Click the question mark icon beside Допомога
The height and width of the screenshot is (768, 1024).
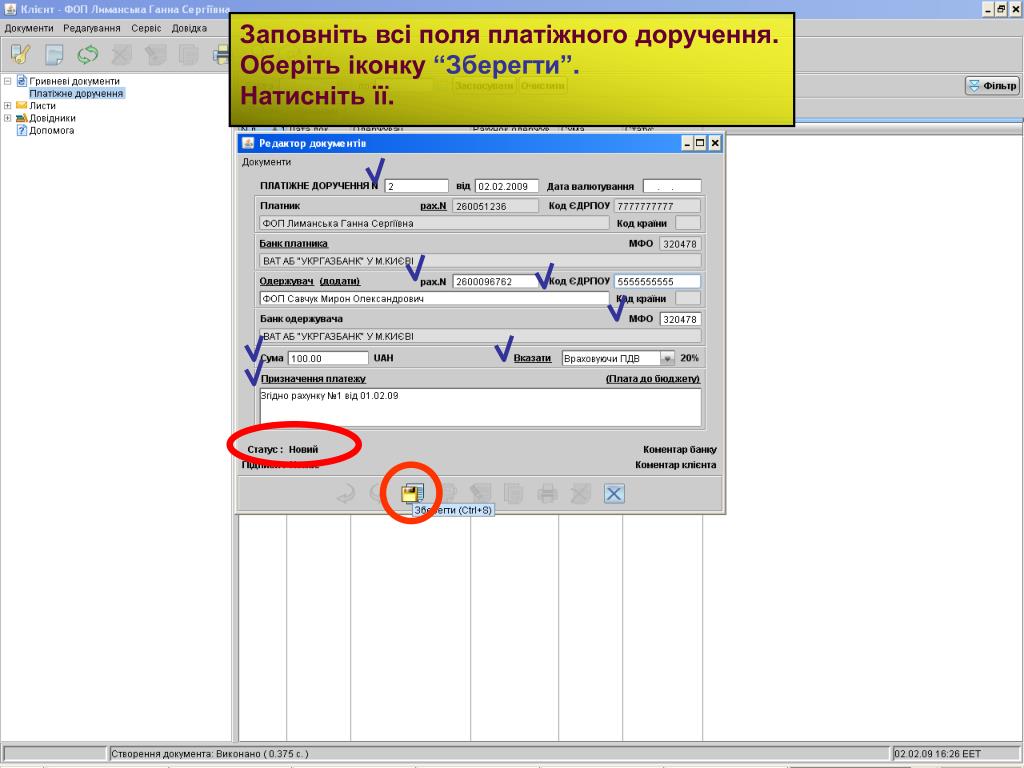tap(22, 130)
